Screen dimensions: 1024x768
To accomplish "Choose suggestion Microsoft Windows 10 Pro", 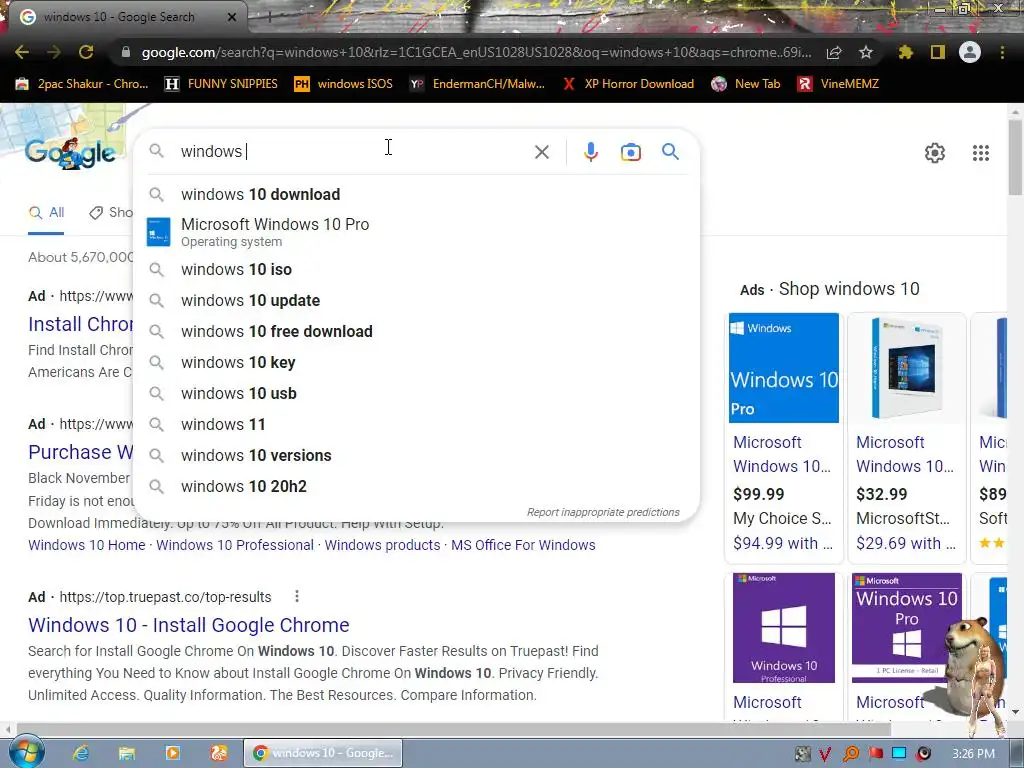I will tap(416, 232).
